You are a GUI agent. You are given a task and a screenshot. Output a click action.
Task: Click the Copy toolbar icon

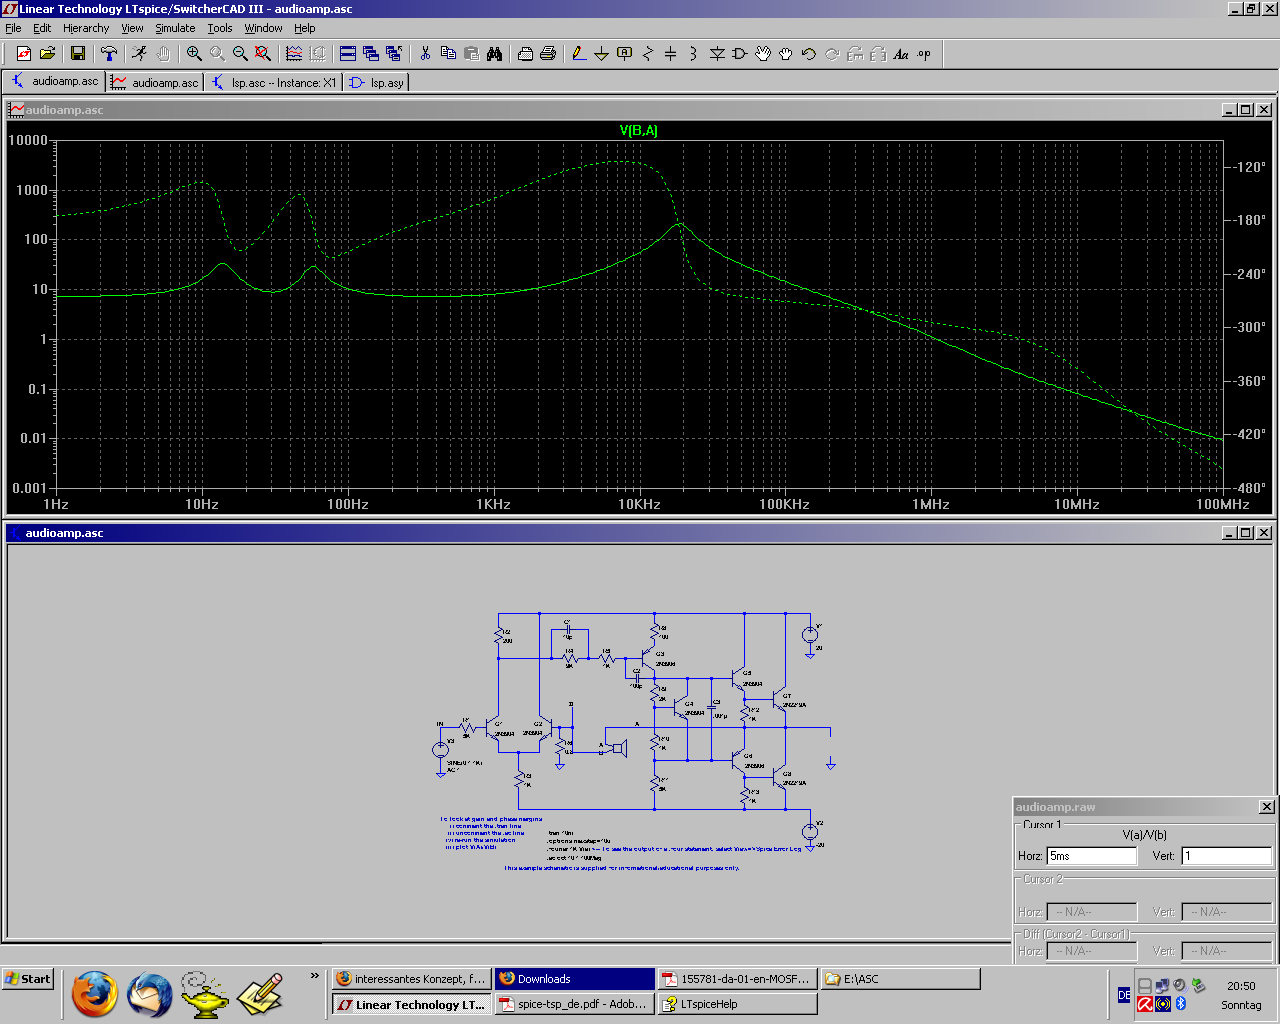click(x=448, y=54)
